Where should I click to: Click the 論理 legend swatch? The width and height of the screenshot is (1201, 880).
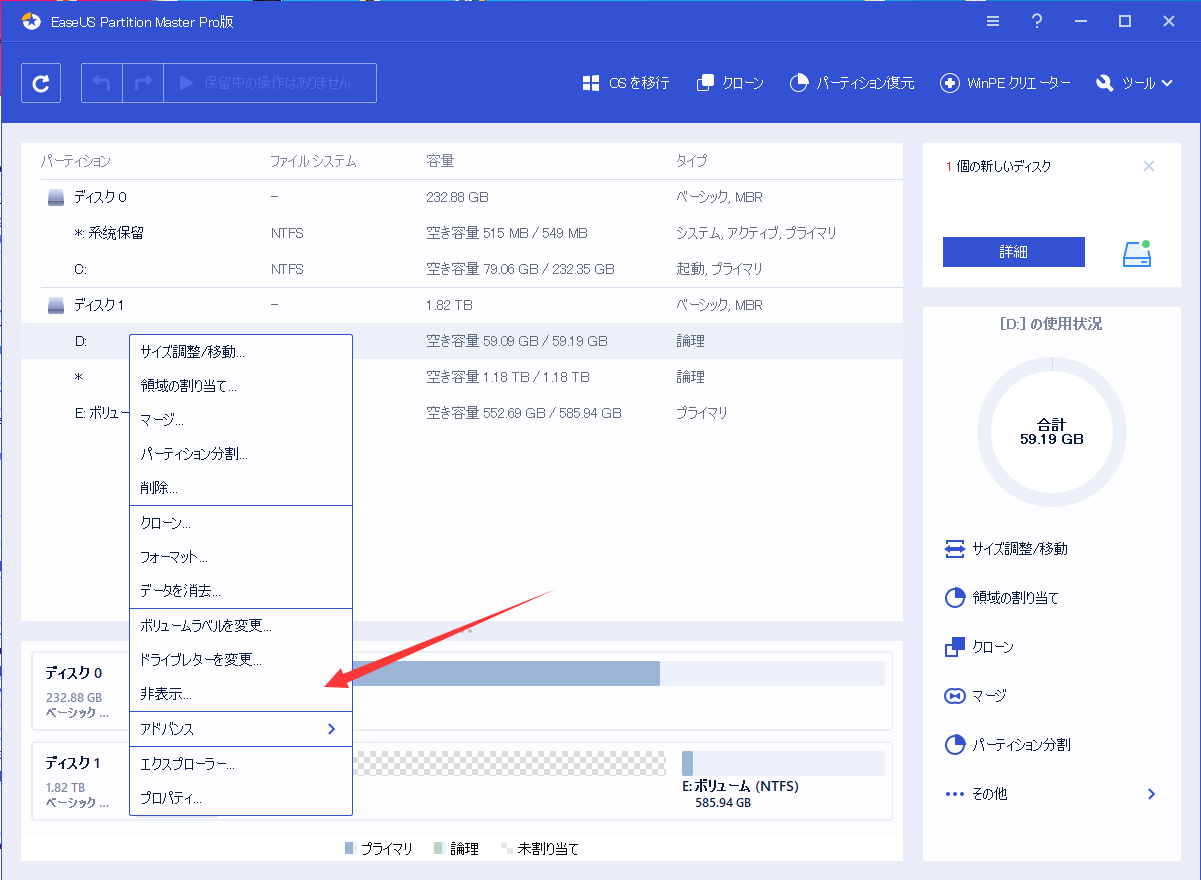[x=439, y=848]
